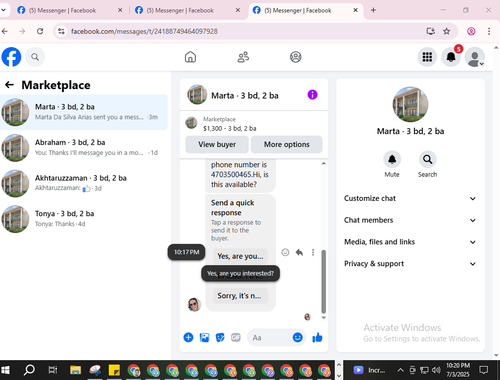
Task: Show hidden system tray icons
Action: [x=400, y=370]
